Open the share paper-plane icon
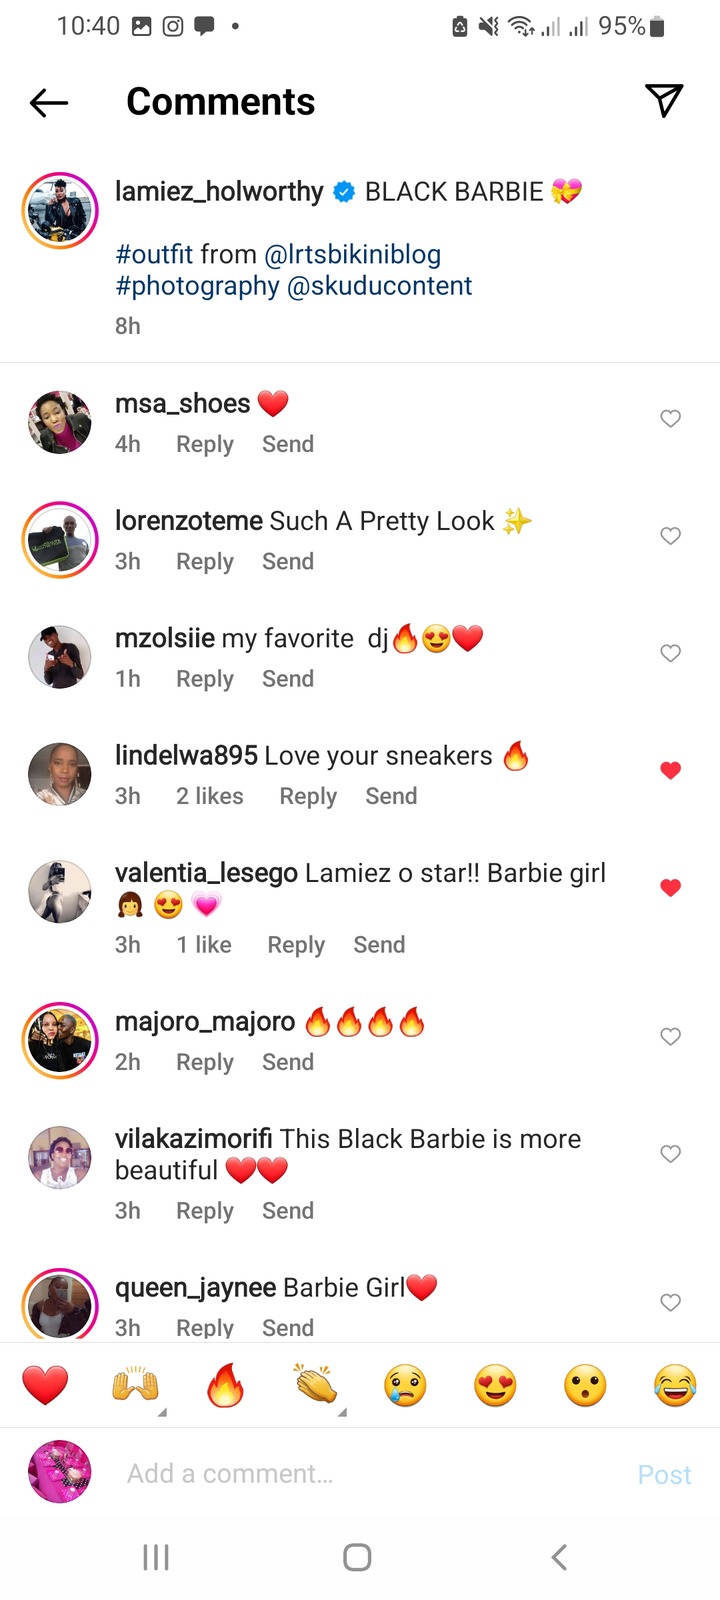720x1600 pixels. pyautogui.click(x=664, y=100)
